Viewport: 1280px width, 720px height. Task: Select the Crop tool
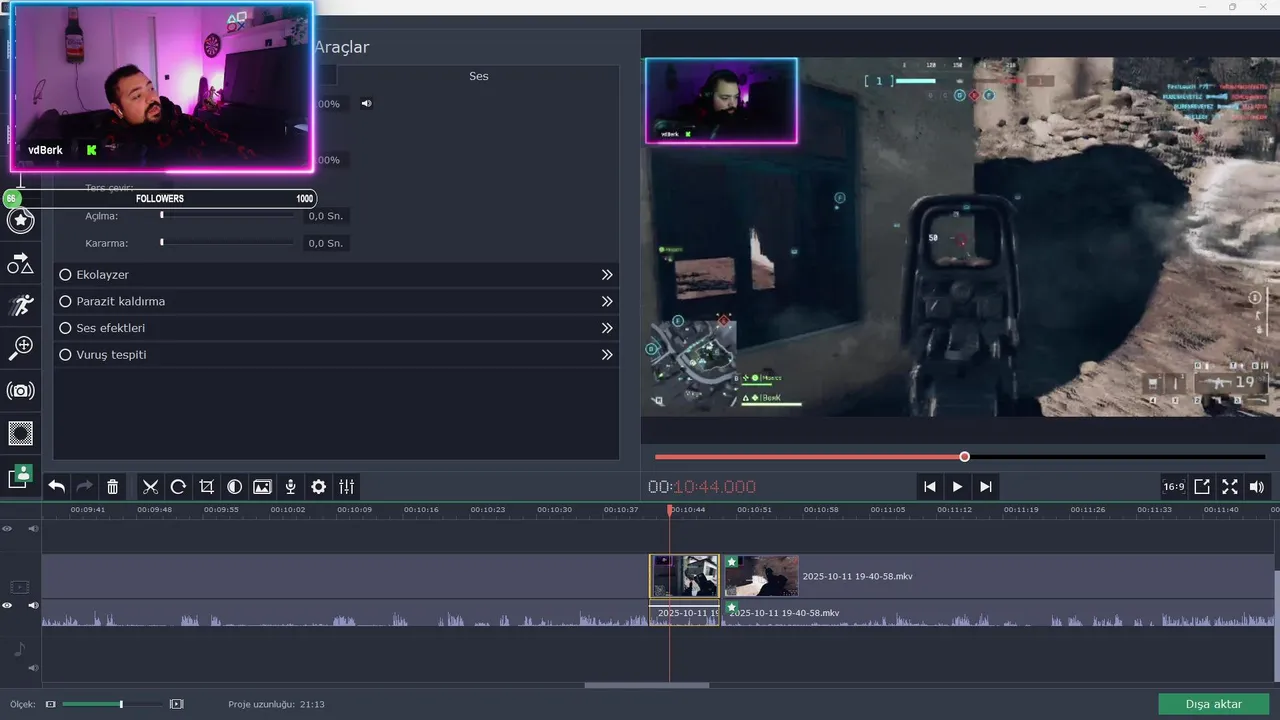[x=206, y=487]
